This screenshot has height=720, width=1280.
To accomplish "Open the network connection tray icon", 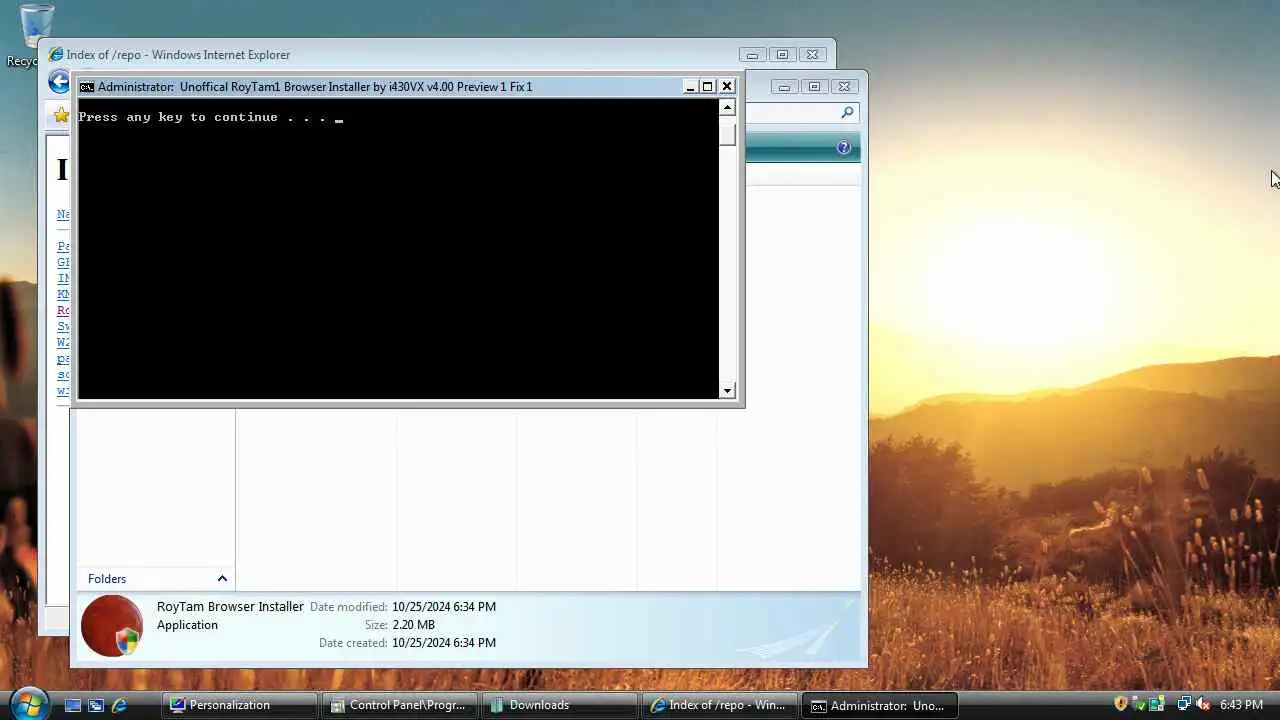I will coord(1184,704).
